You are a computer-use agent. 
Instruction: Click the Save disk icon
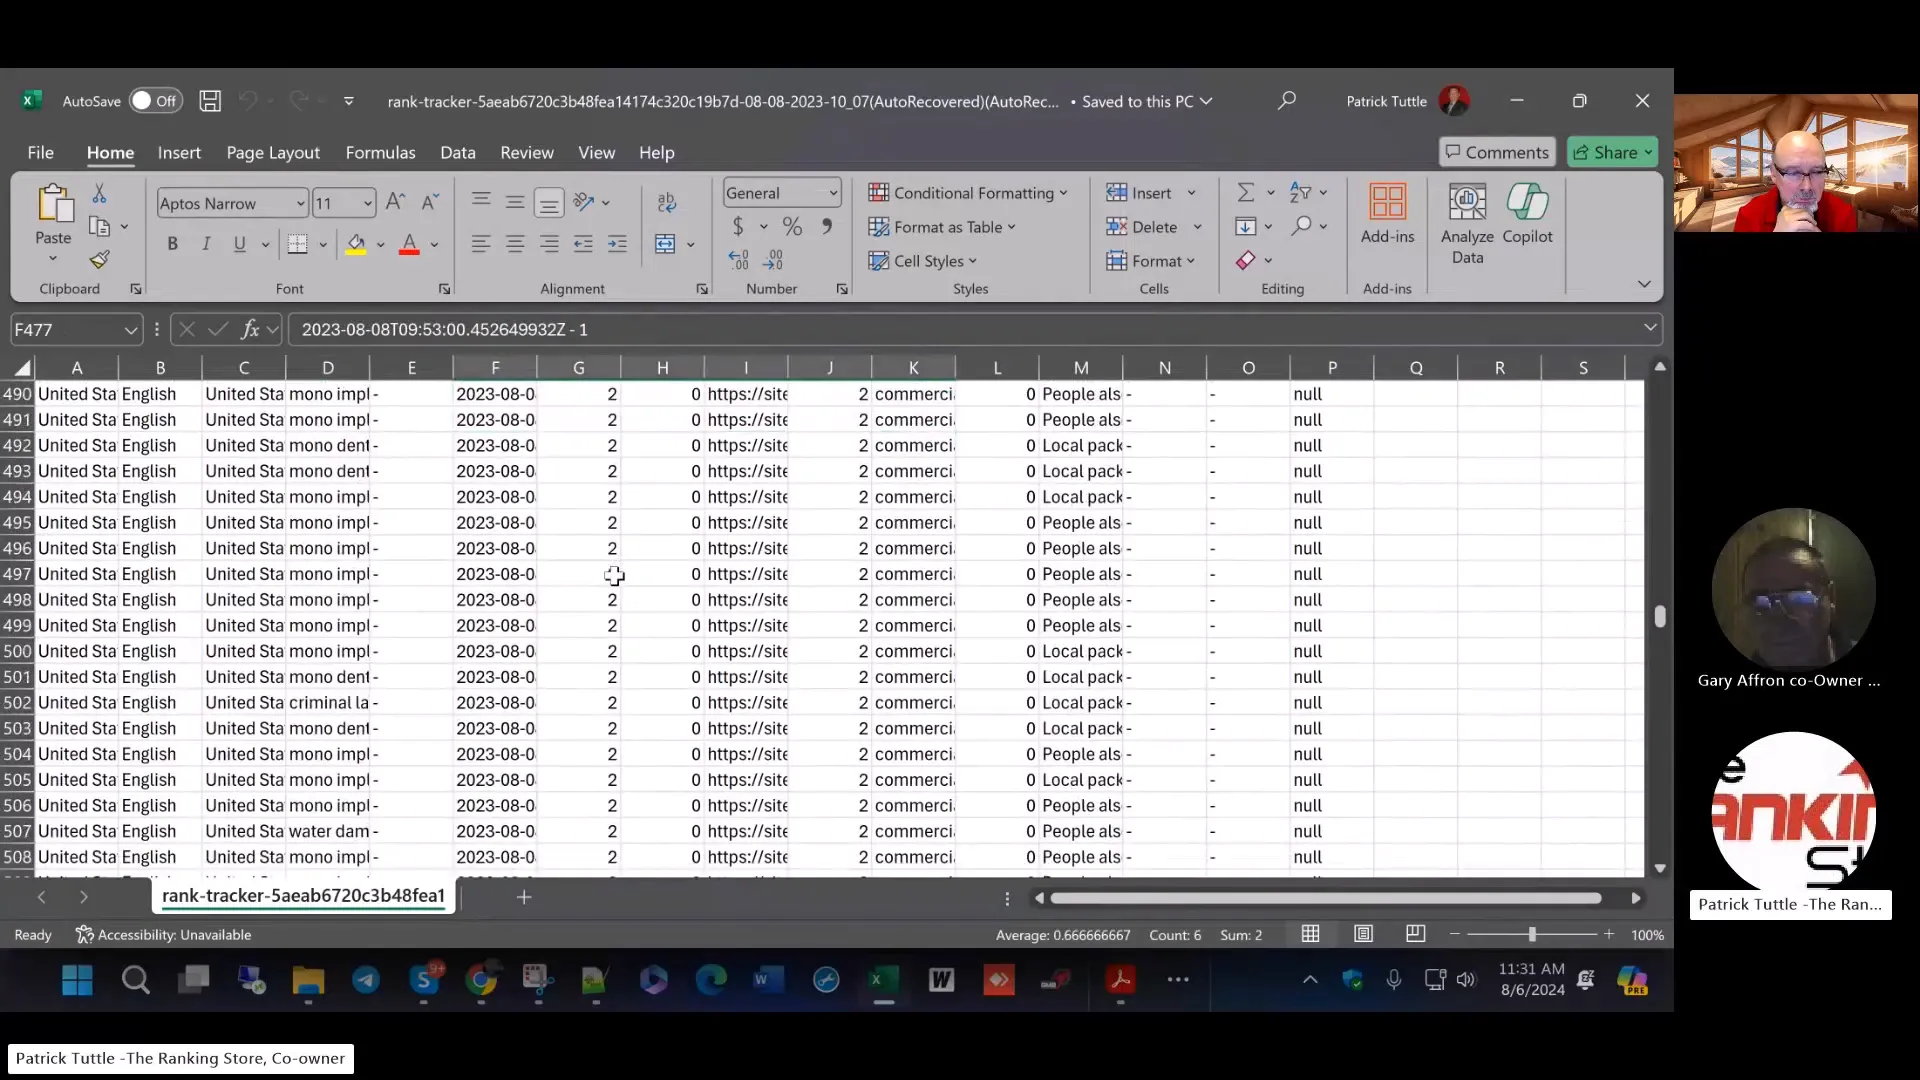tap(210, 101)
